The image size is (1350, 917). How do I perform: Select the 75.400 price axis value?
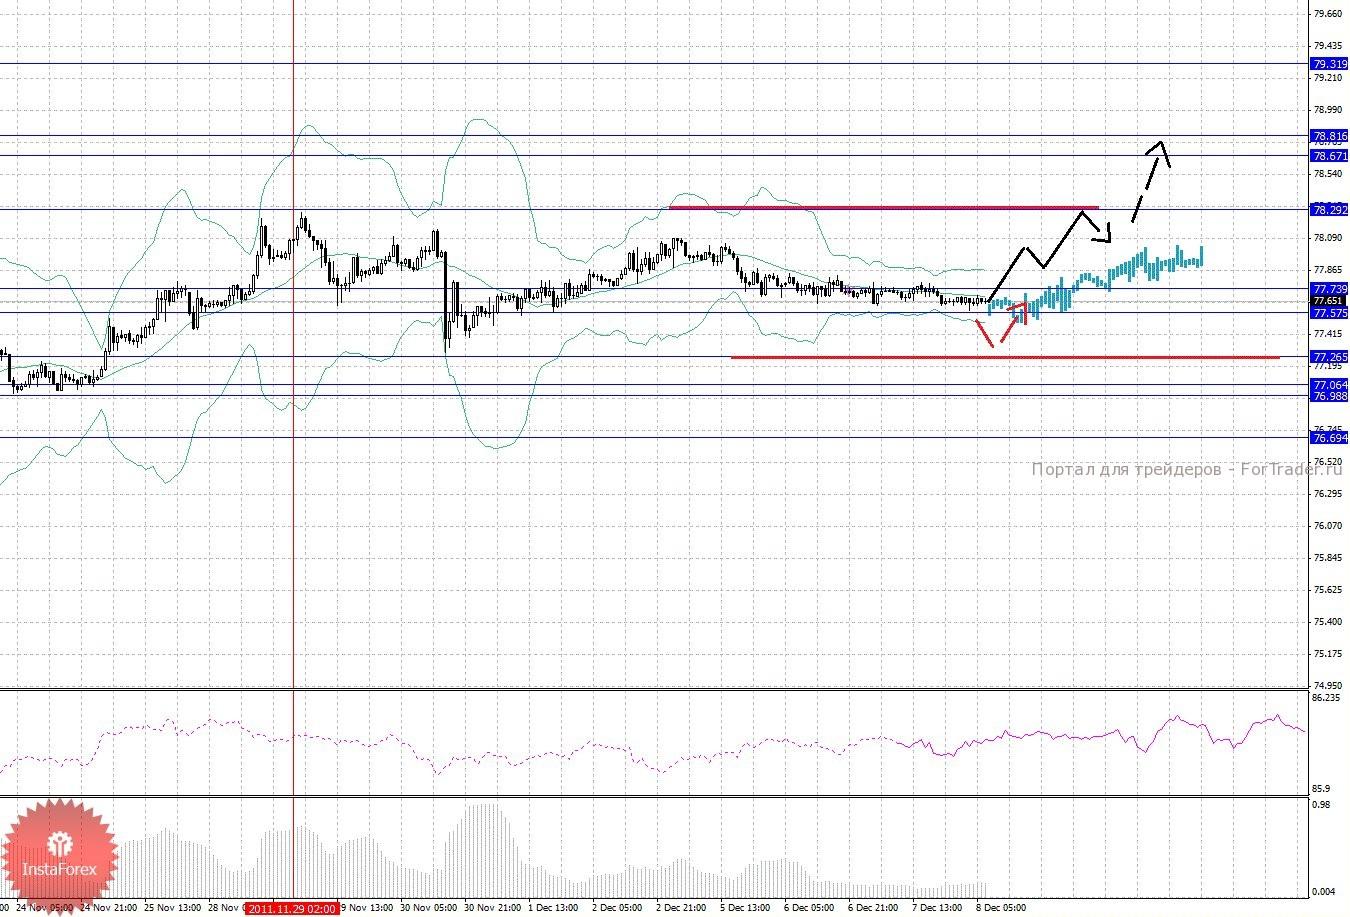pyautogui.click(x=1329, y=622)
